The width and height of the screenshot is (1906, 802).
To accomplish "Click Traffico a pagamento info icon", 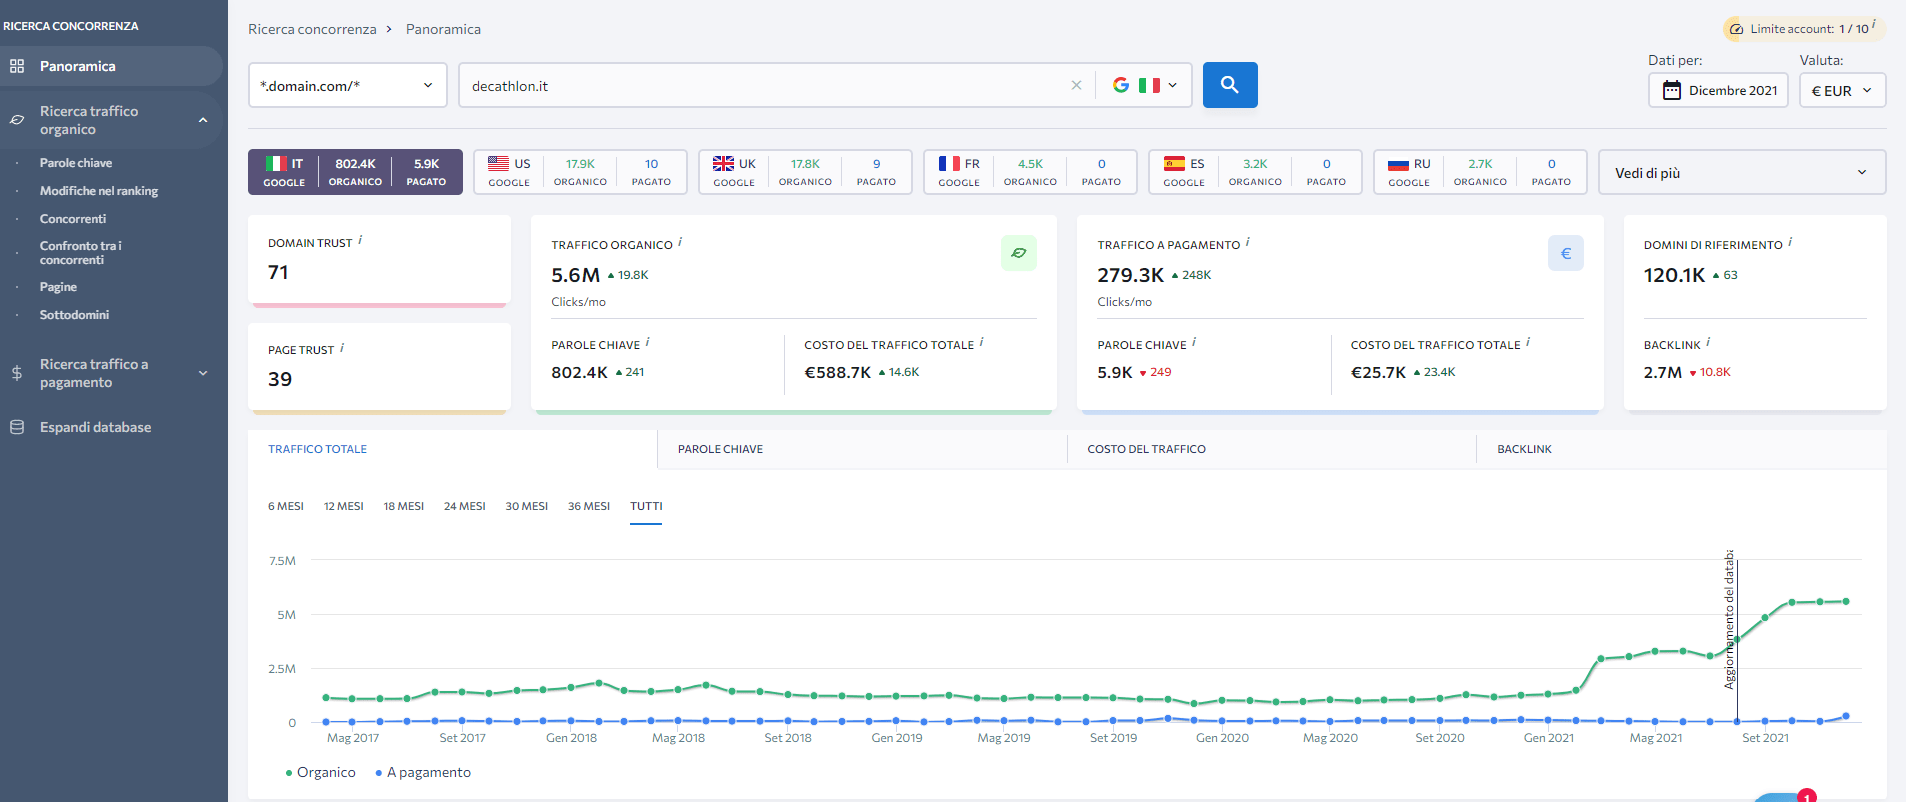I will pyautogui.click(x=1247, y=242).
